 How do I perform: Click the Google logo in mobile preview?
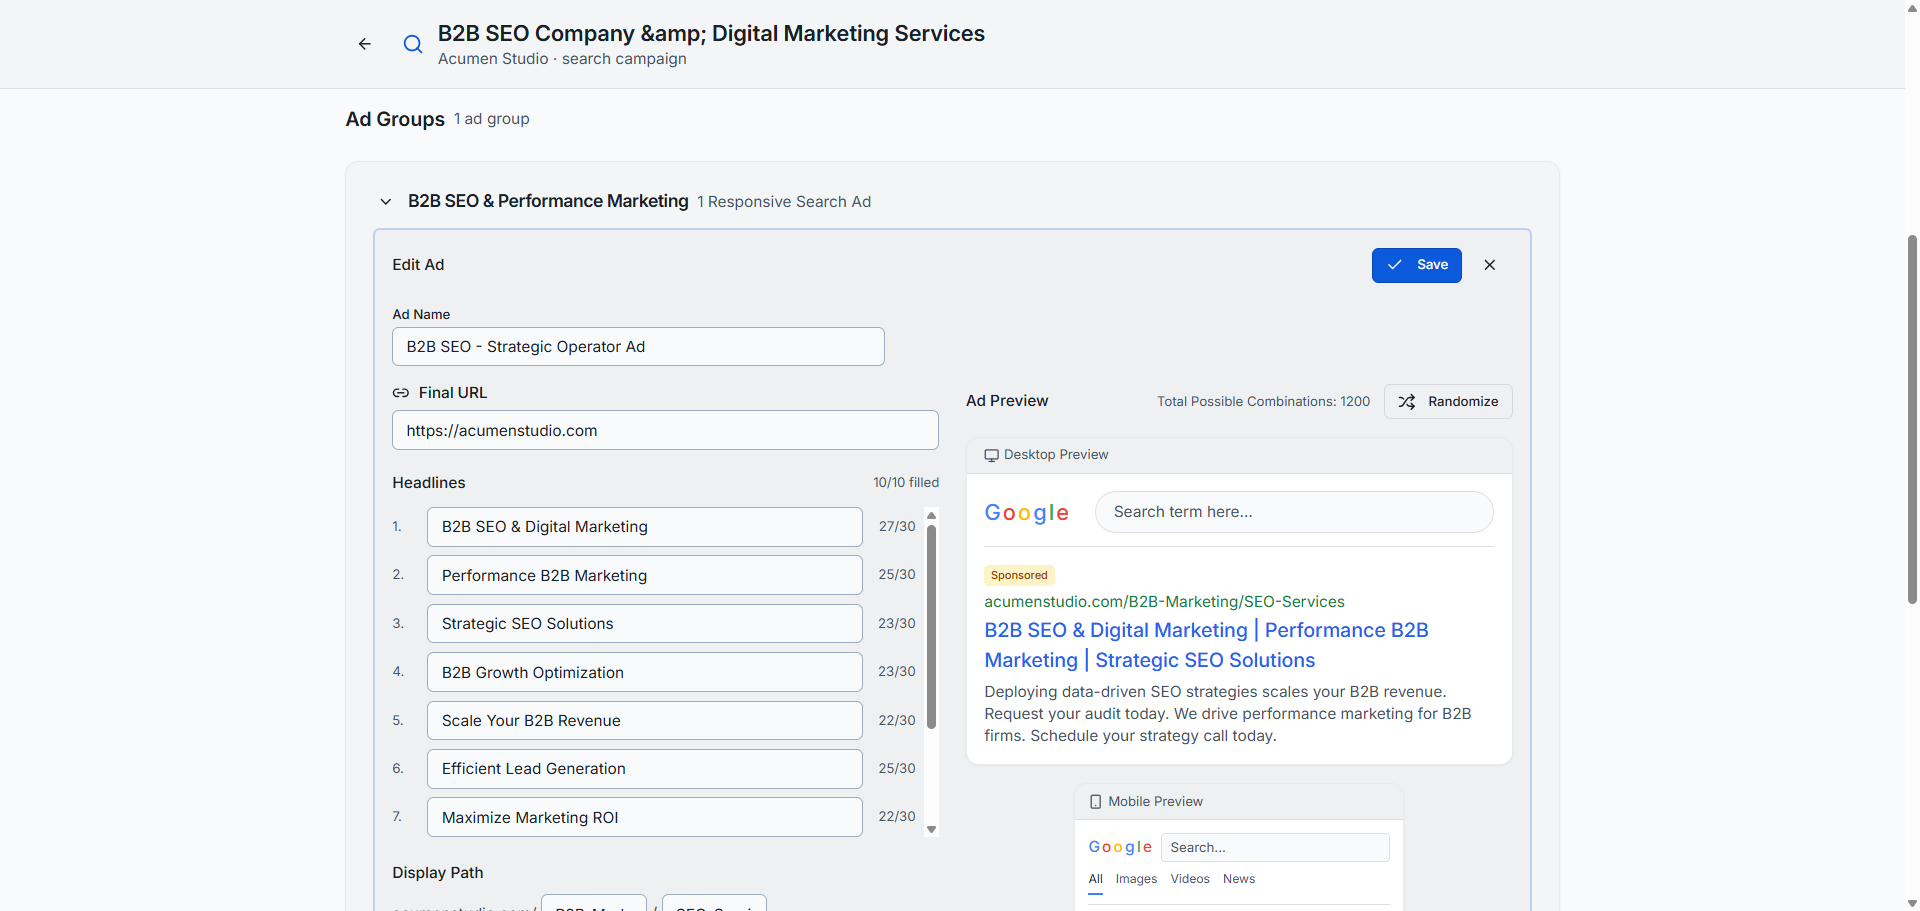tap(1120, 847)
